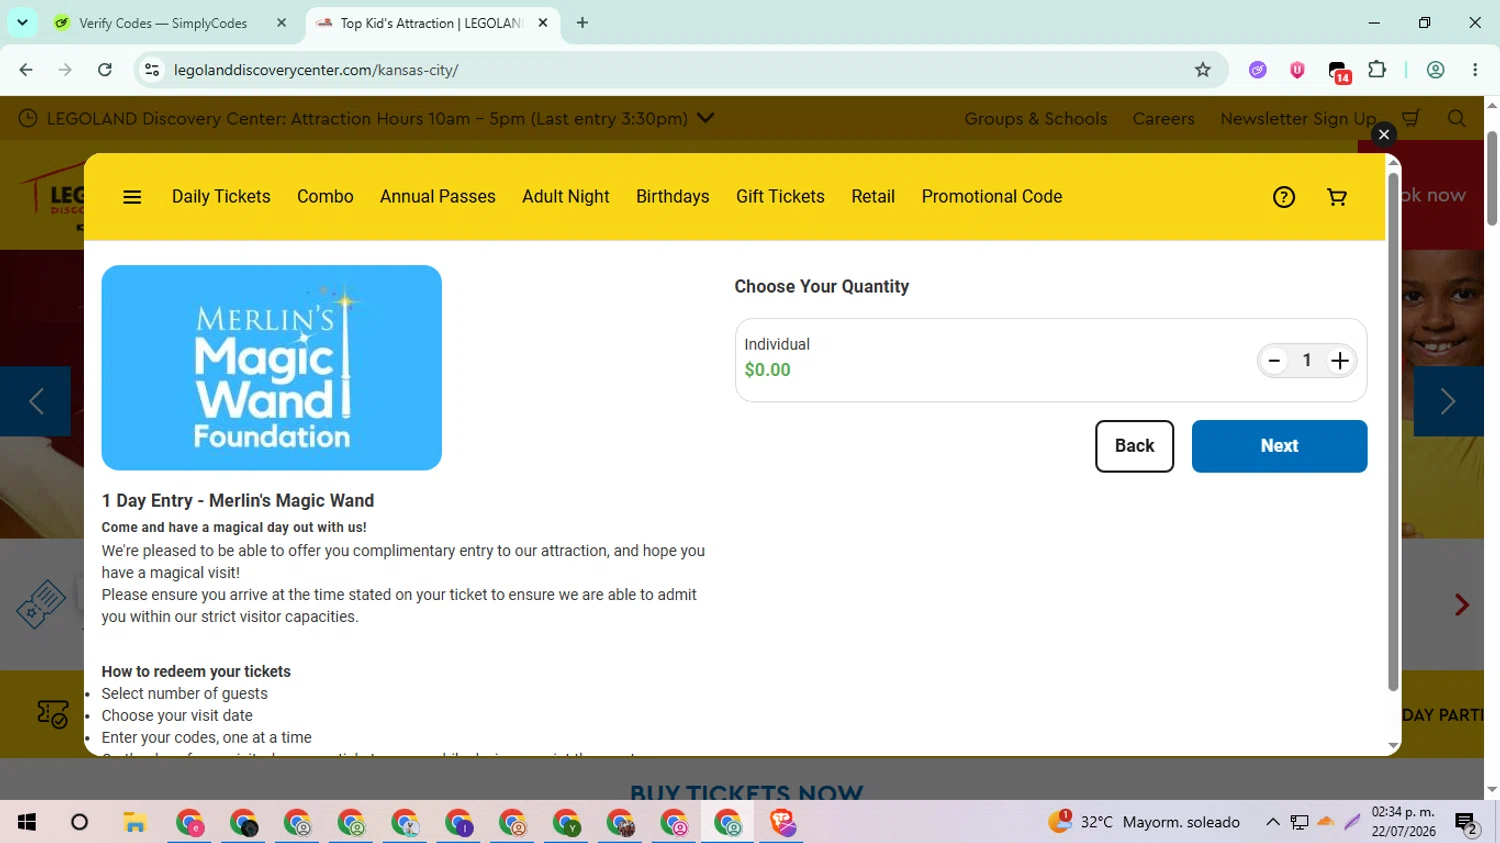
Task: Bookmark this page with the star icon
Action: tap(1203, 70)
